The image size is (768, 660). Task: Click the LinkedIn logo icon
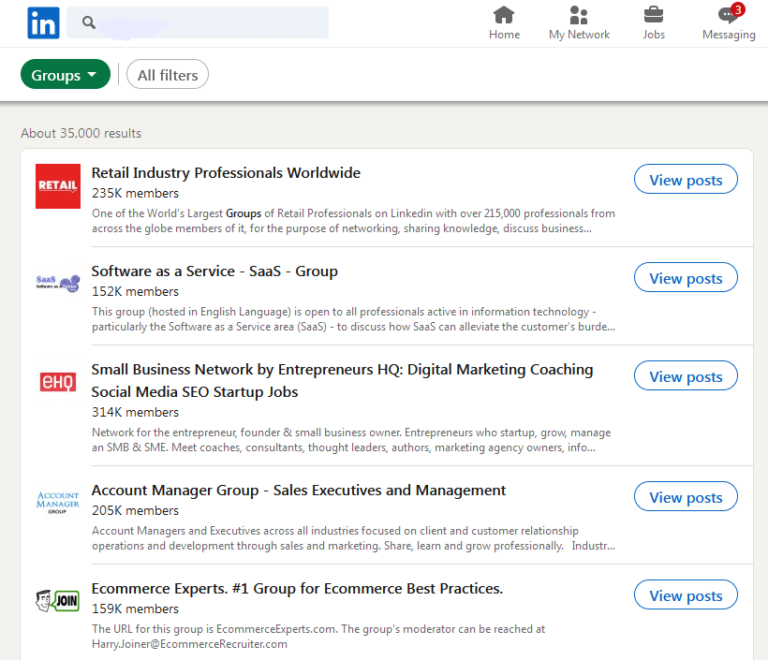(43, 22)
